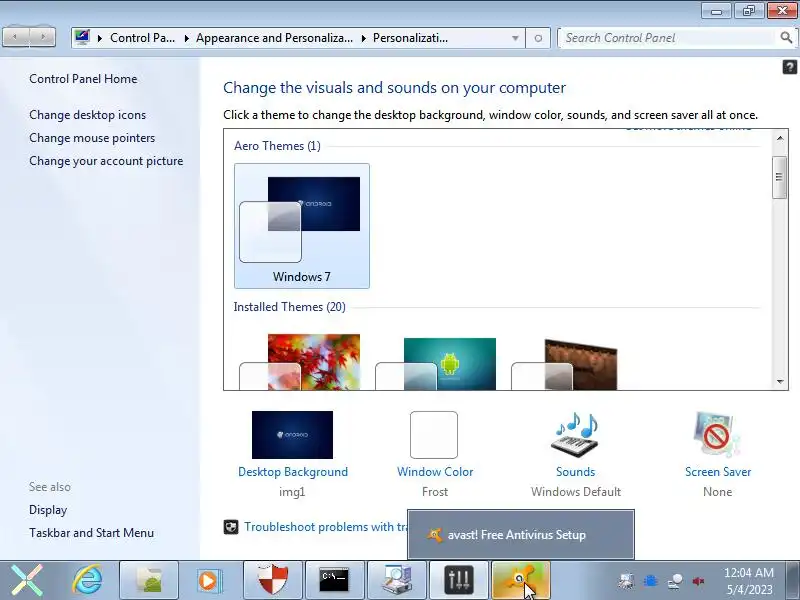The height and width of the screenshot is (600, 800).
Task: Select the brown curtain theme
Action: [x=566, y=364]
